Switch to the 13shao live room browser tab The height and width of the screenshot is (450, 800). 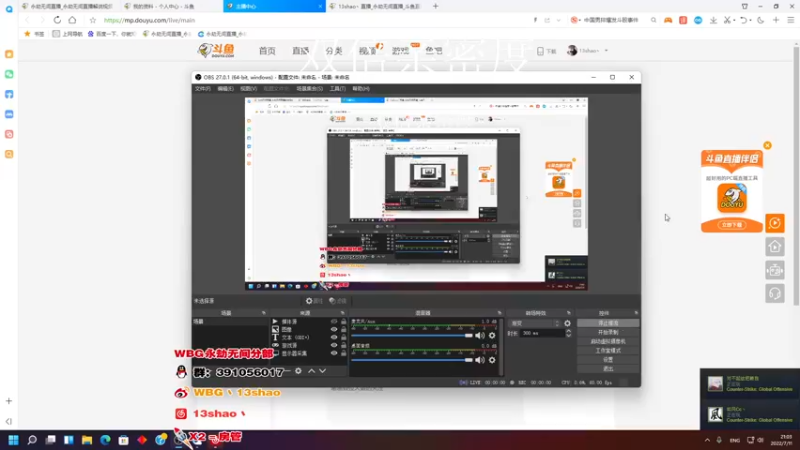point(377,6)
